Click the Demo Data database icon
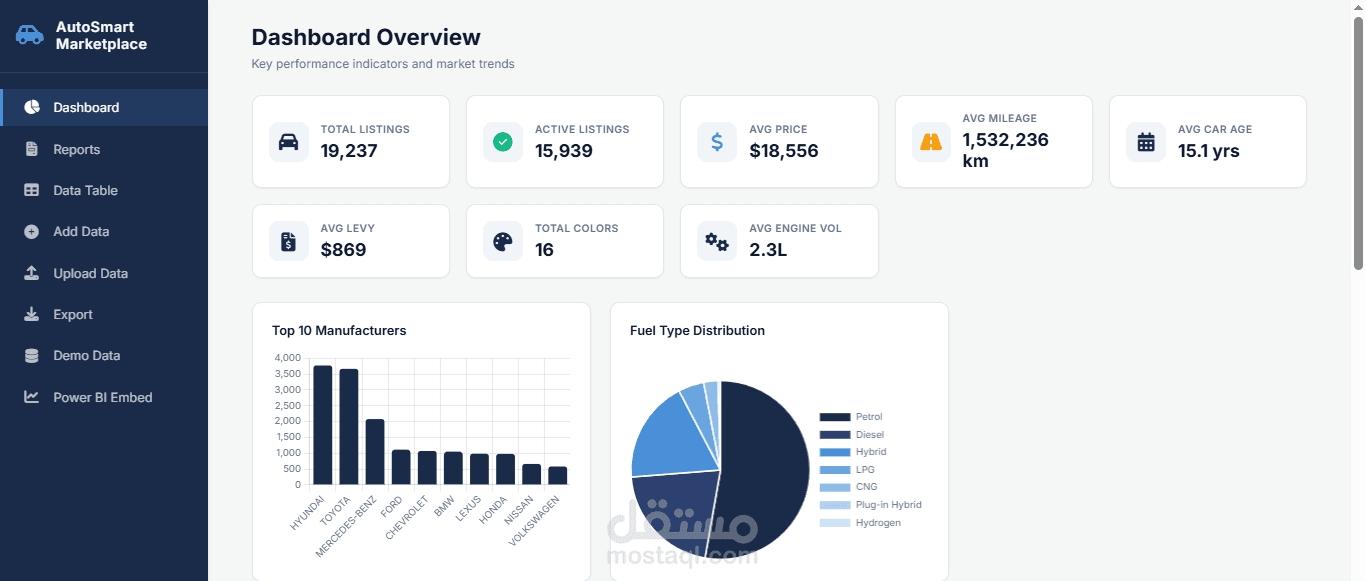 click(32, 355)
